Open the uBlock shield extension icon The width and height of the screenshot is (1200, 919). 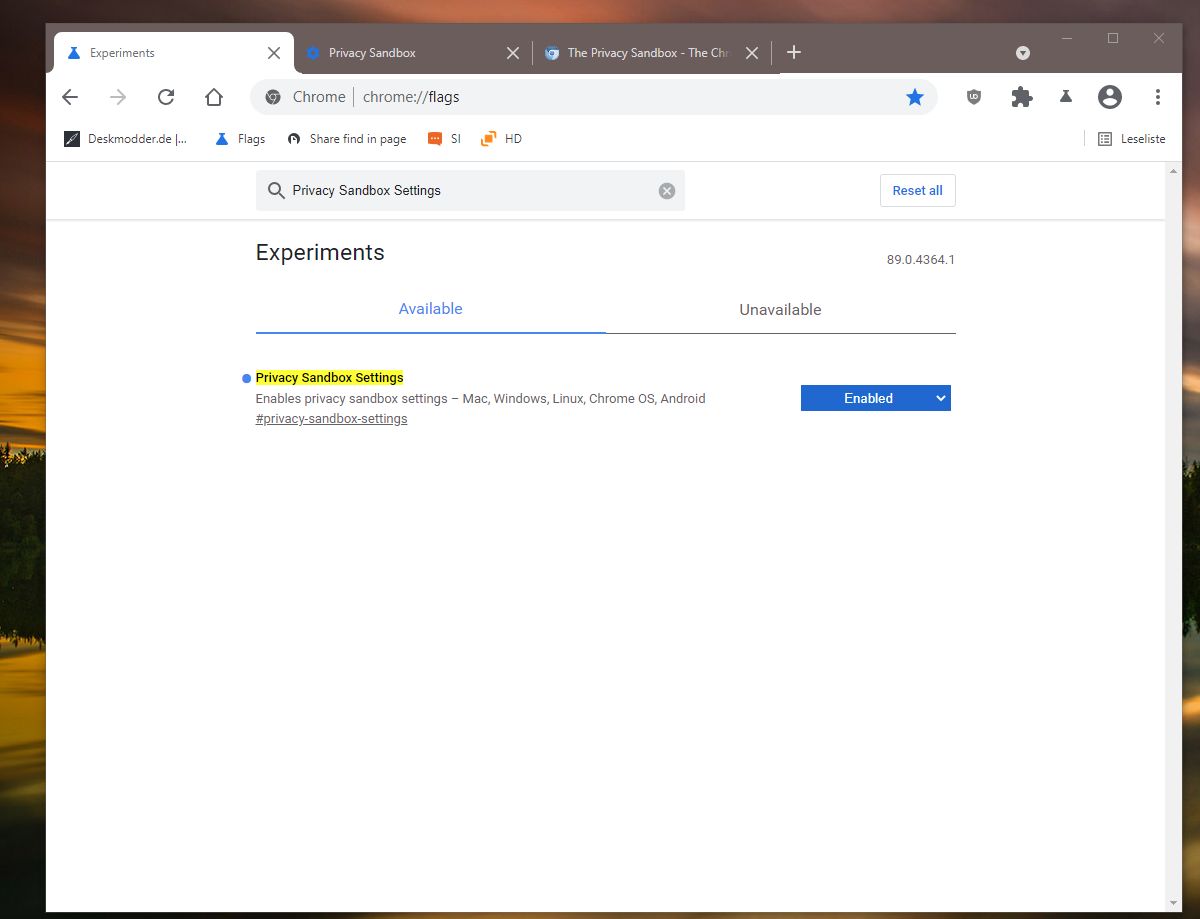point(974,97)
